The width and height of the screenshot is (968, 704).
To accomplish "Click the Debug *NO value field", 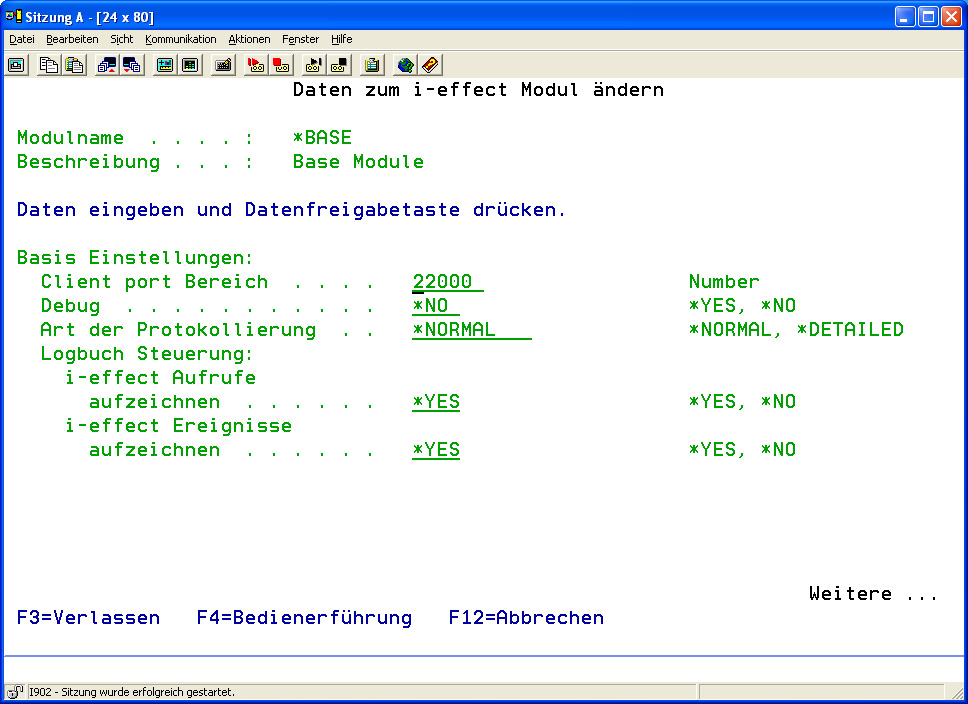I will pyautogui.click(x=435, y=306).
